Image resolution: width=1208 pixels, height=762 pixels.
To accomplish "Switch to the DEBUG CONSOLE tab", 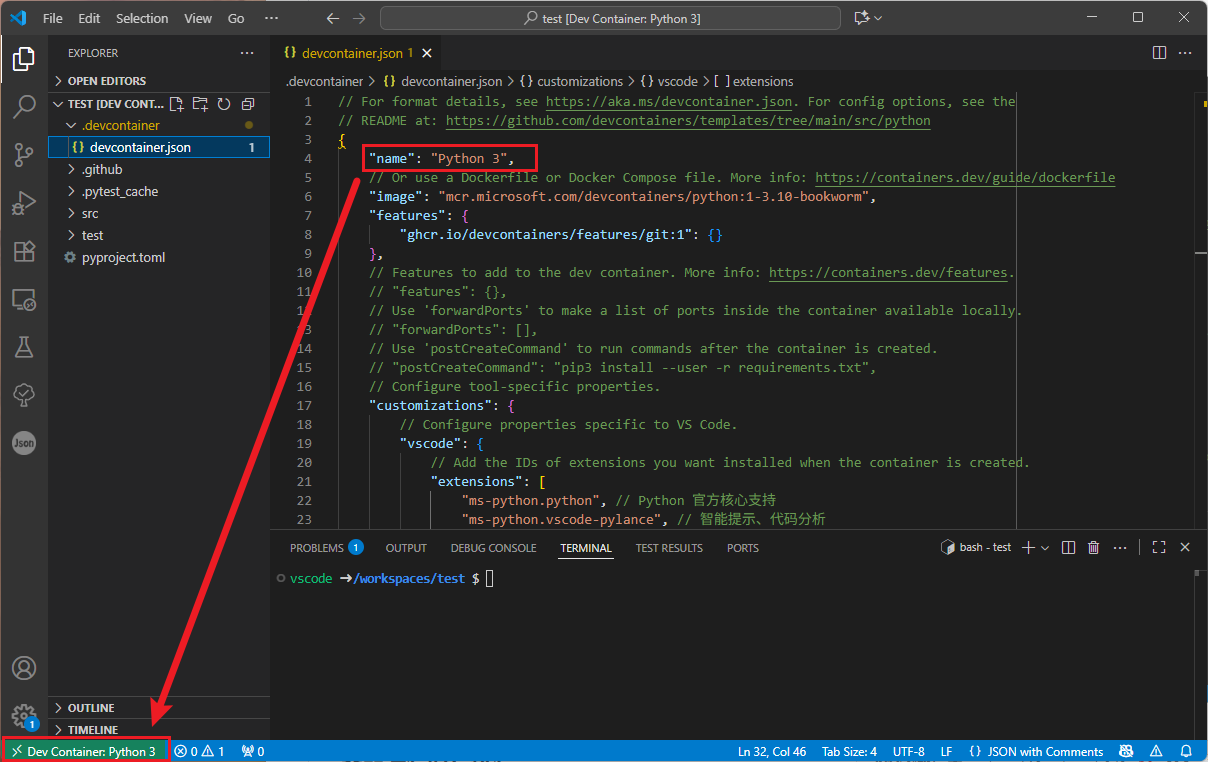I will pyautogui.click(x=493, y=548).
